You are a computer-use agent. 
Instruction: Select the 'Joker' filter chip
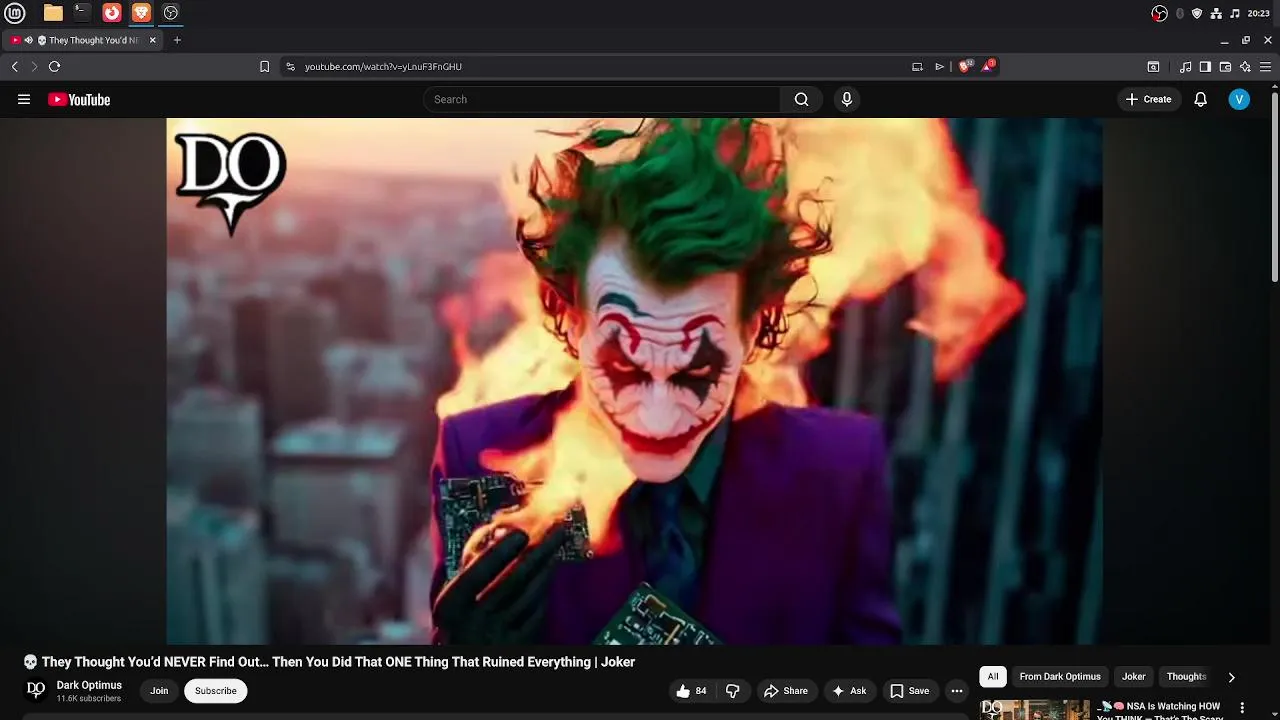(x=1134, y=677)
